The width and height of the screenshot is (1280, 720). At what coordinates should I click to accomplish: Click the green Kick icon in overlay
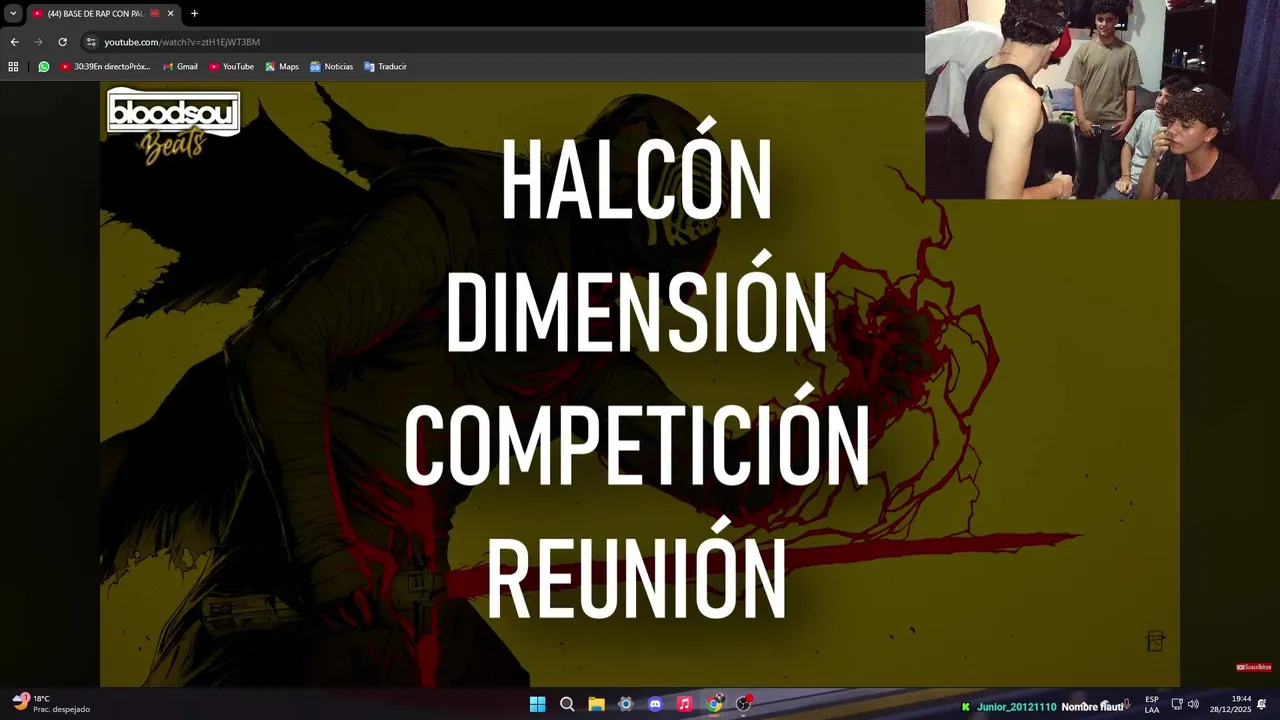click(965, 707)
